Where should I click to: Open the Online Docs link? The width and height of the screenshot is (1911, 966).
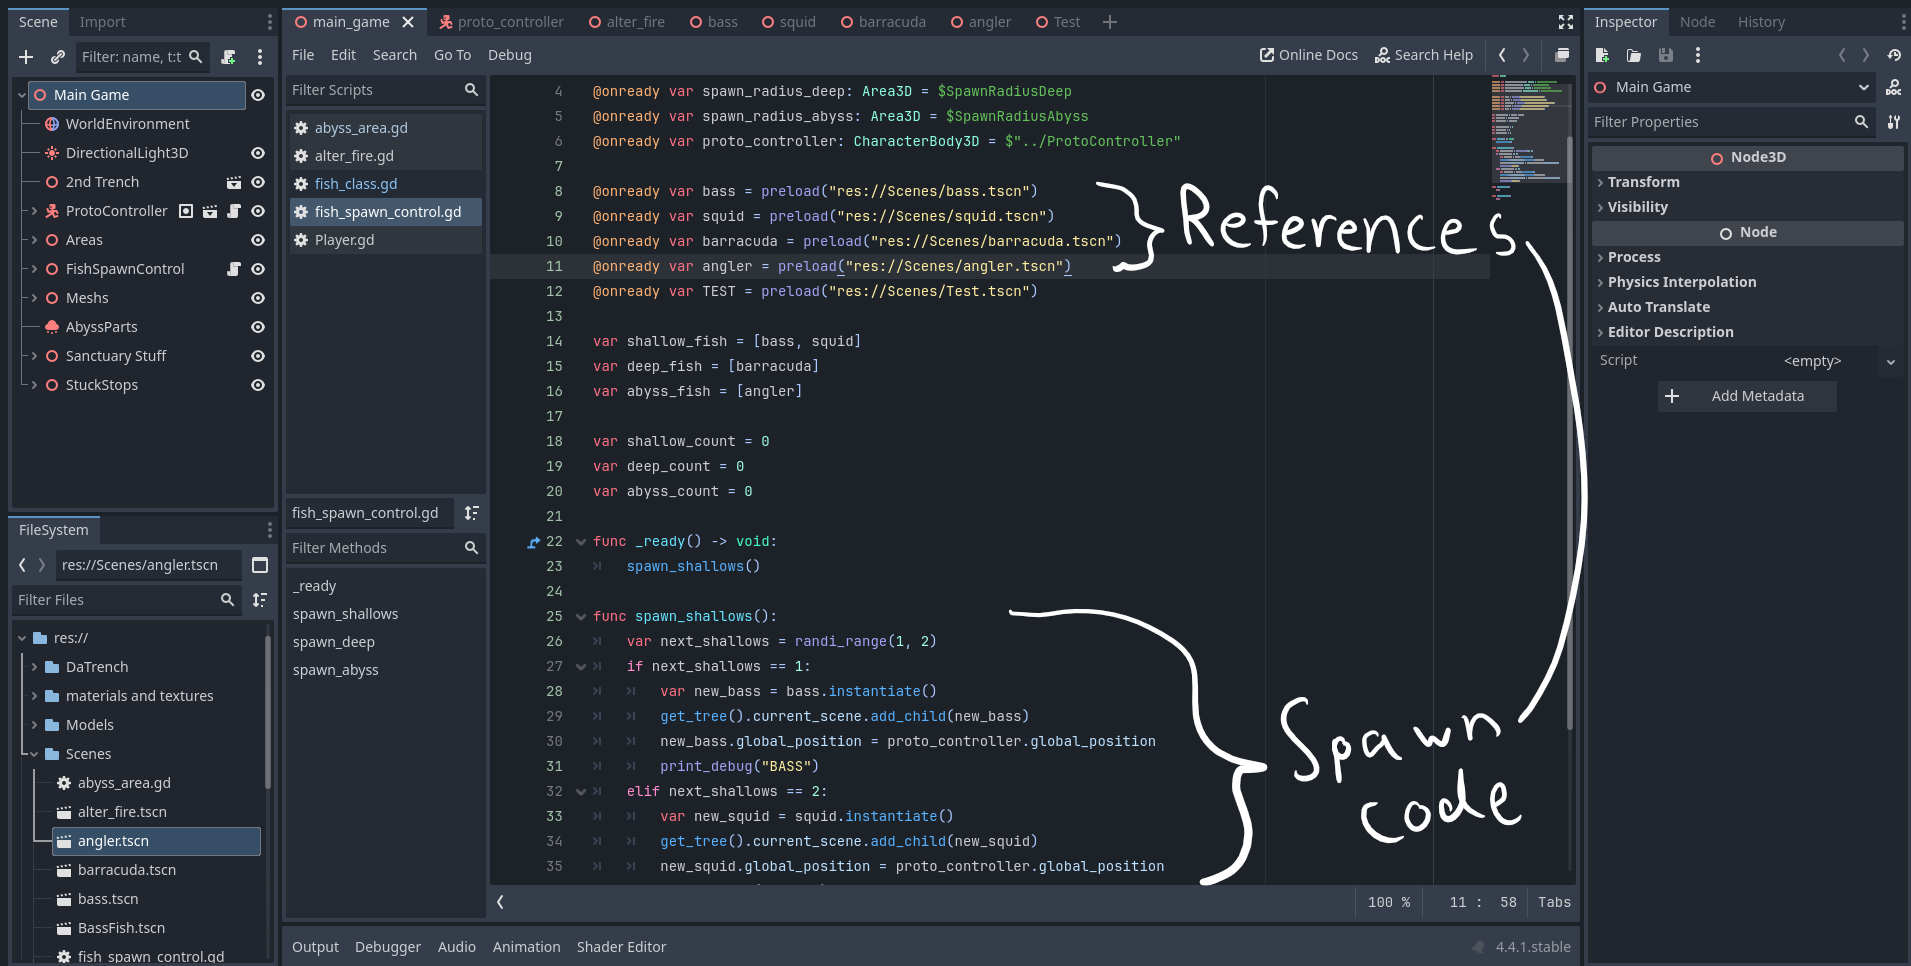point(1308,55)
